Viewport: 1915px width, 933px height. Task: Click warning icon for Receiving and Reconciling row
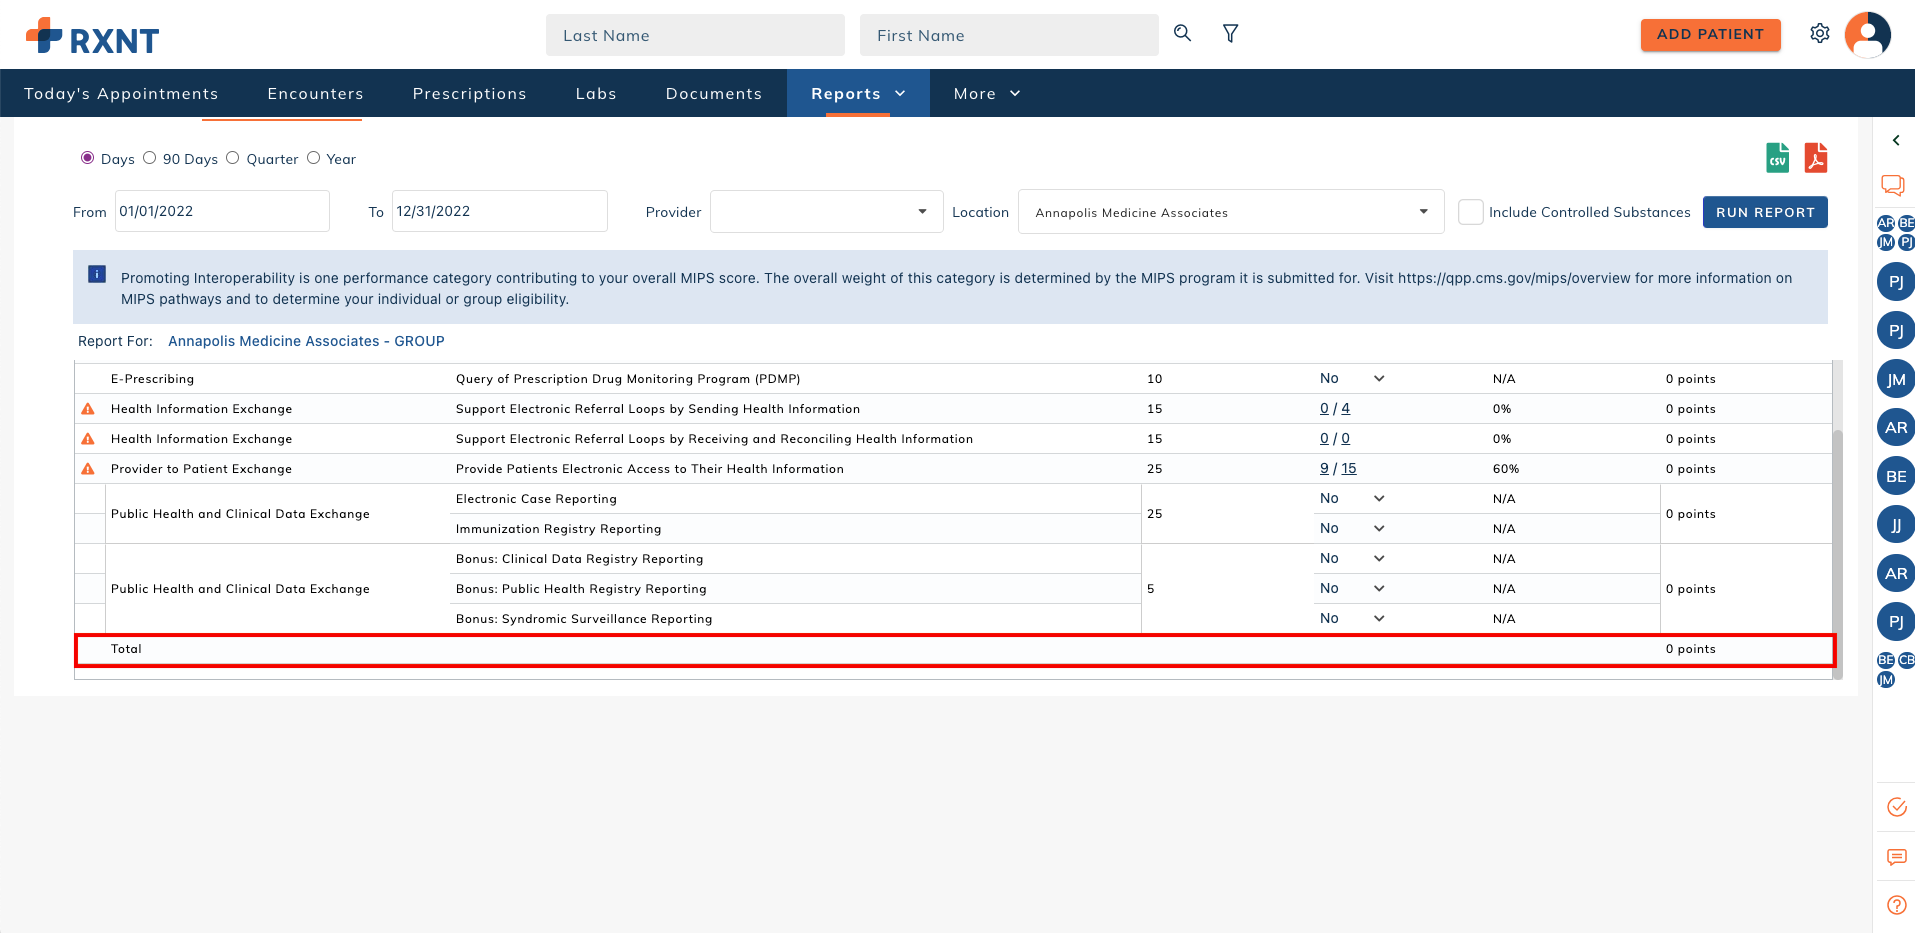pos(88,439)
